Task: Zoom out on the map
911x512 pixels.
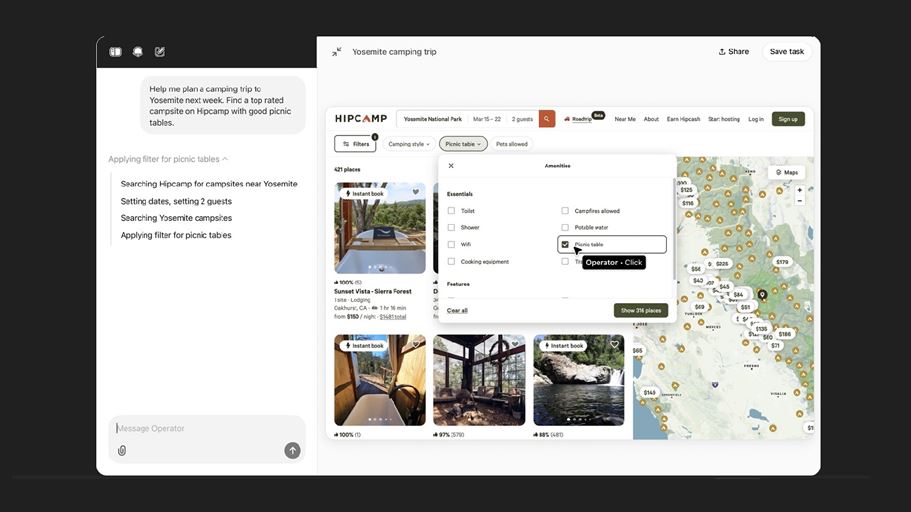Action: click(x=799, y=200)
